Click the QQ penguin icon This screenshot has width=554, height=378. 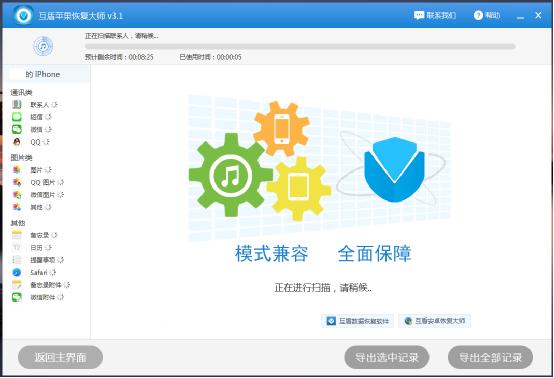(17, 142)
